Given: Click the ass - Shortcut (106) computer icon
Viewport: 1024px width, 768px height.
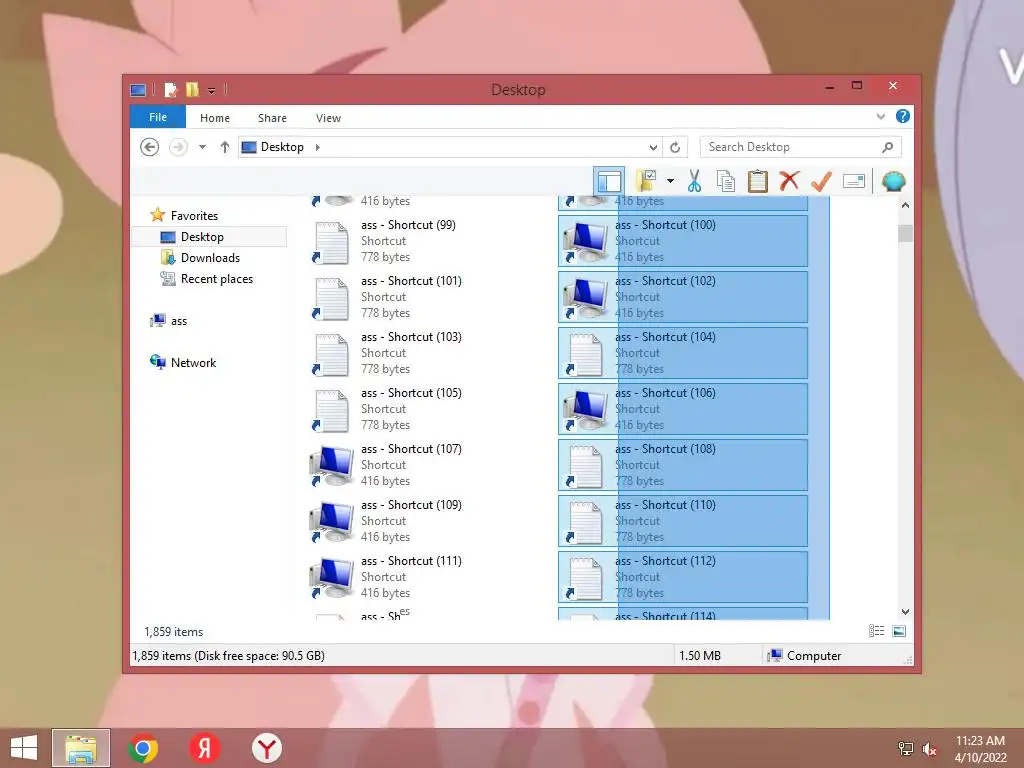Looking at the screenshot, I should [585, 409].
